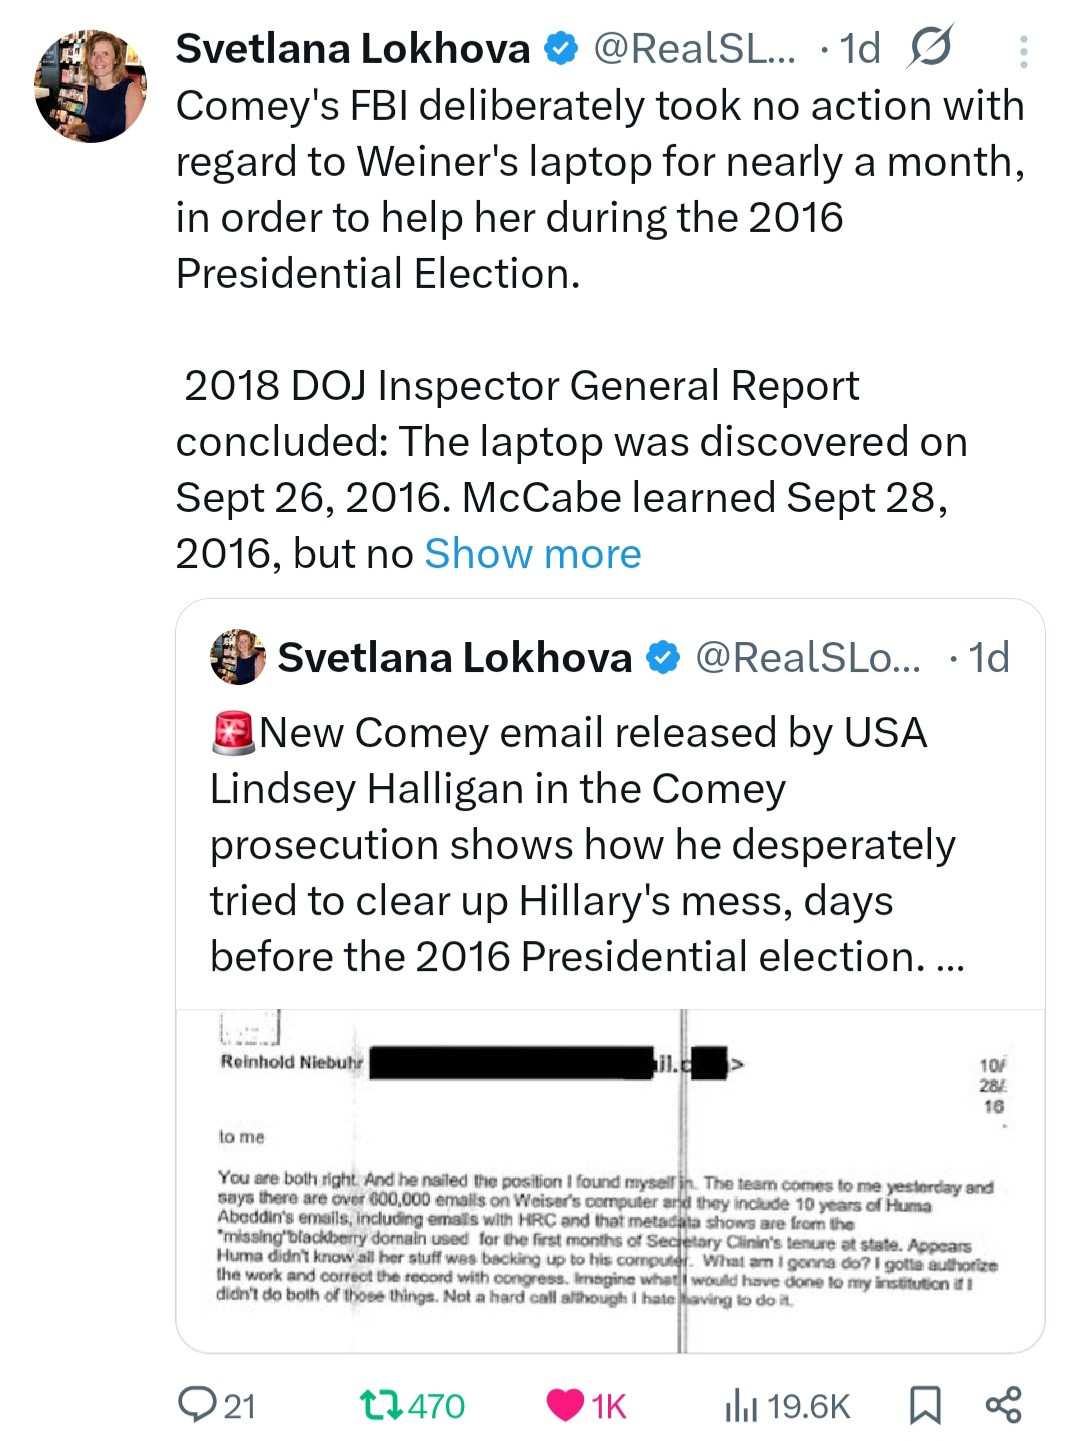Retweet this post
This screenshot has width=1080, height=1441.
pos(381,1405)
